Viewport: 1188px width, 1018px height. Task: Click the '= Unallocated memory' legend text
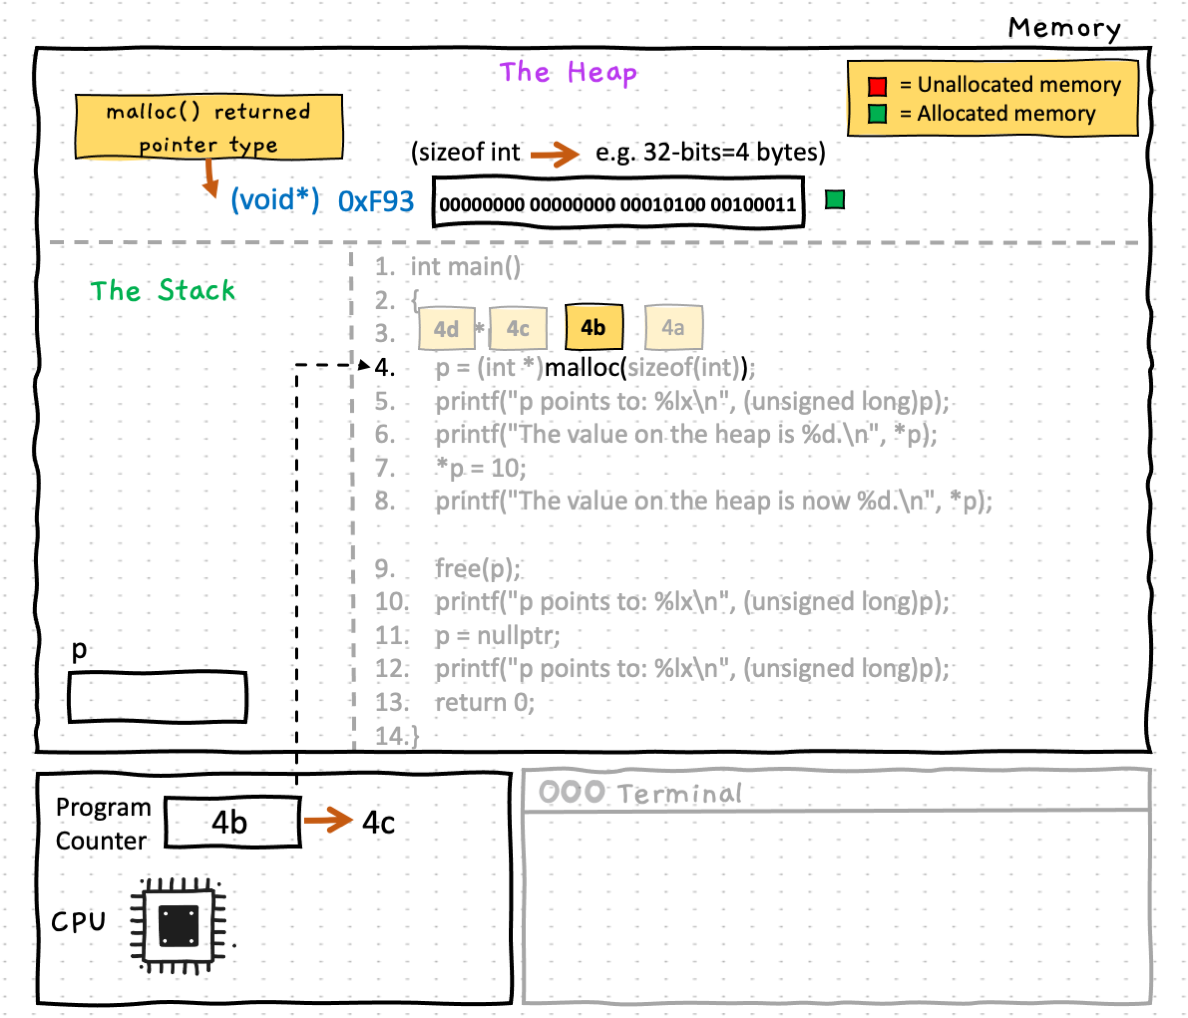pyautogui.click(x=1010, y=85)
